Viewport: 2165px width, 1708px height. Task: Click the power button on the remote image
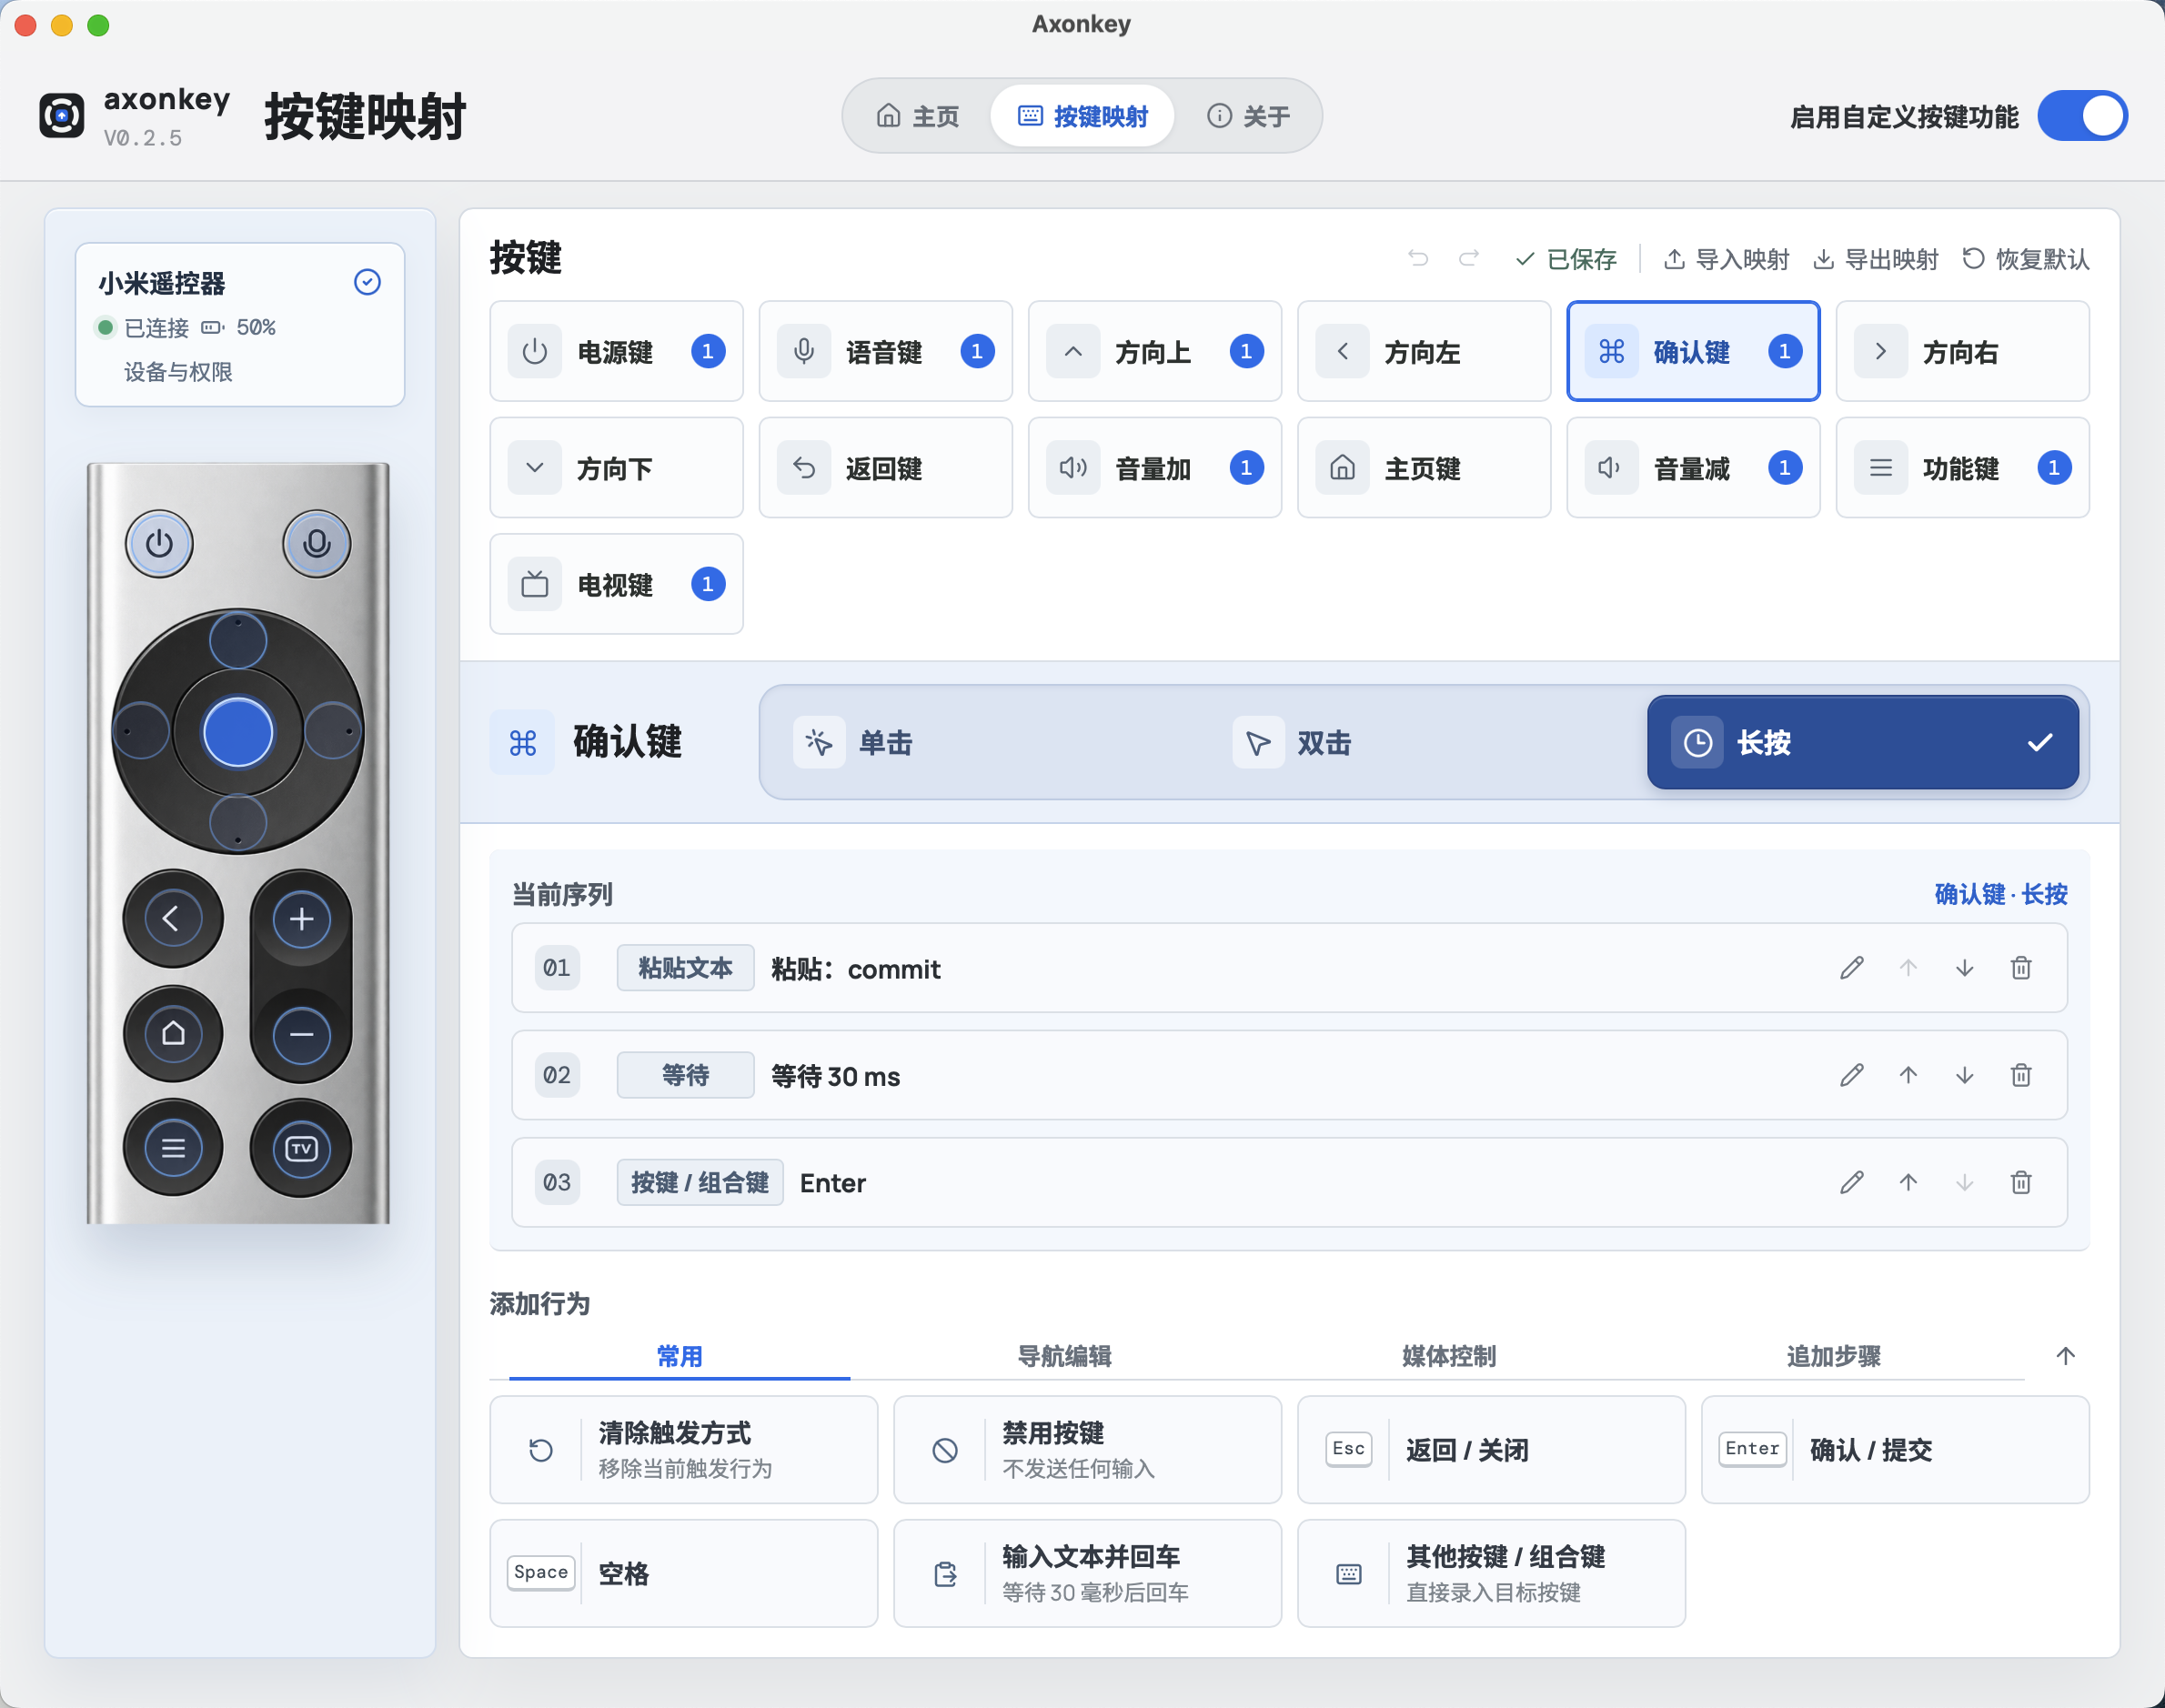point(159,544)
